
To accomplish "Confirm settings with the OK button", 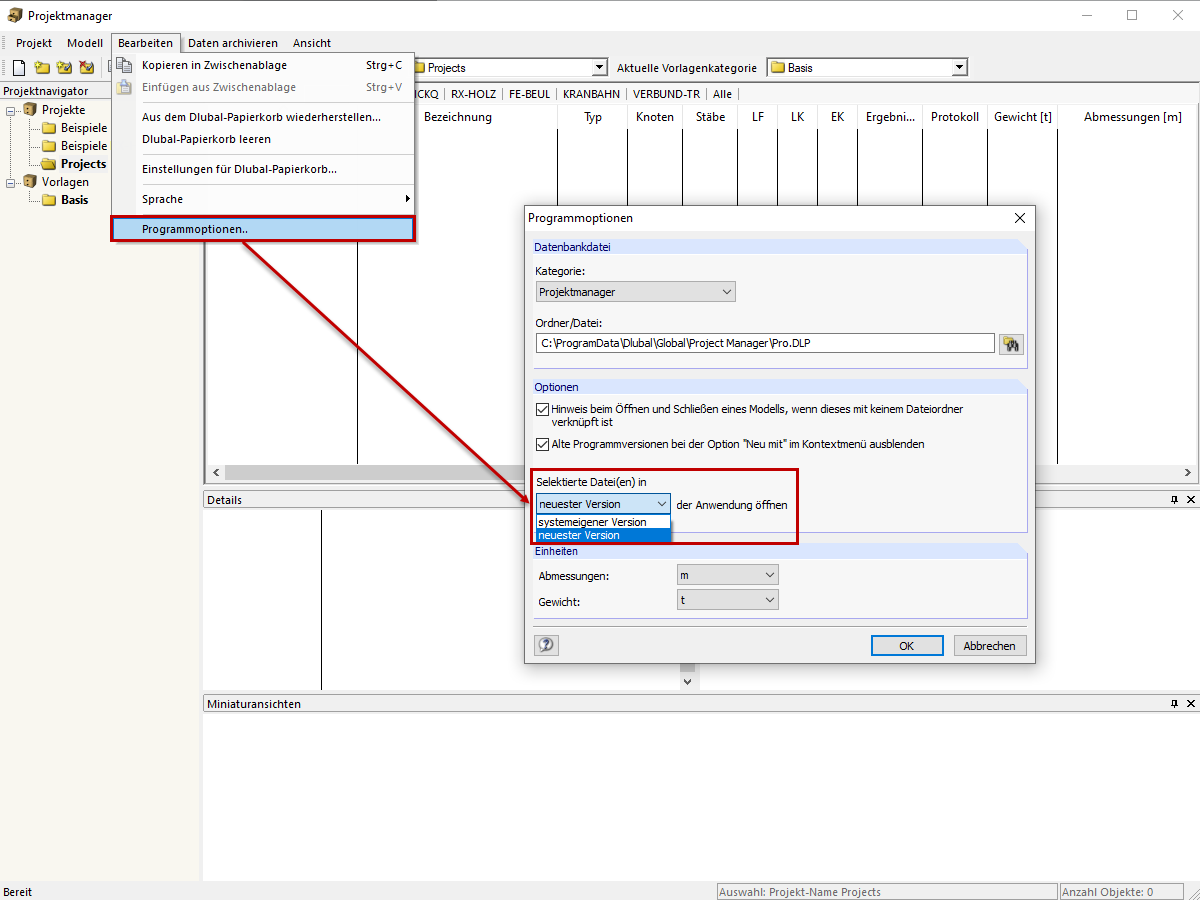I will point(906,645).
